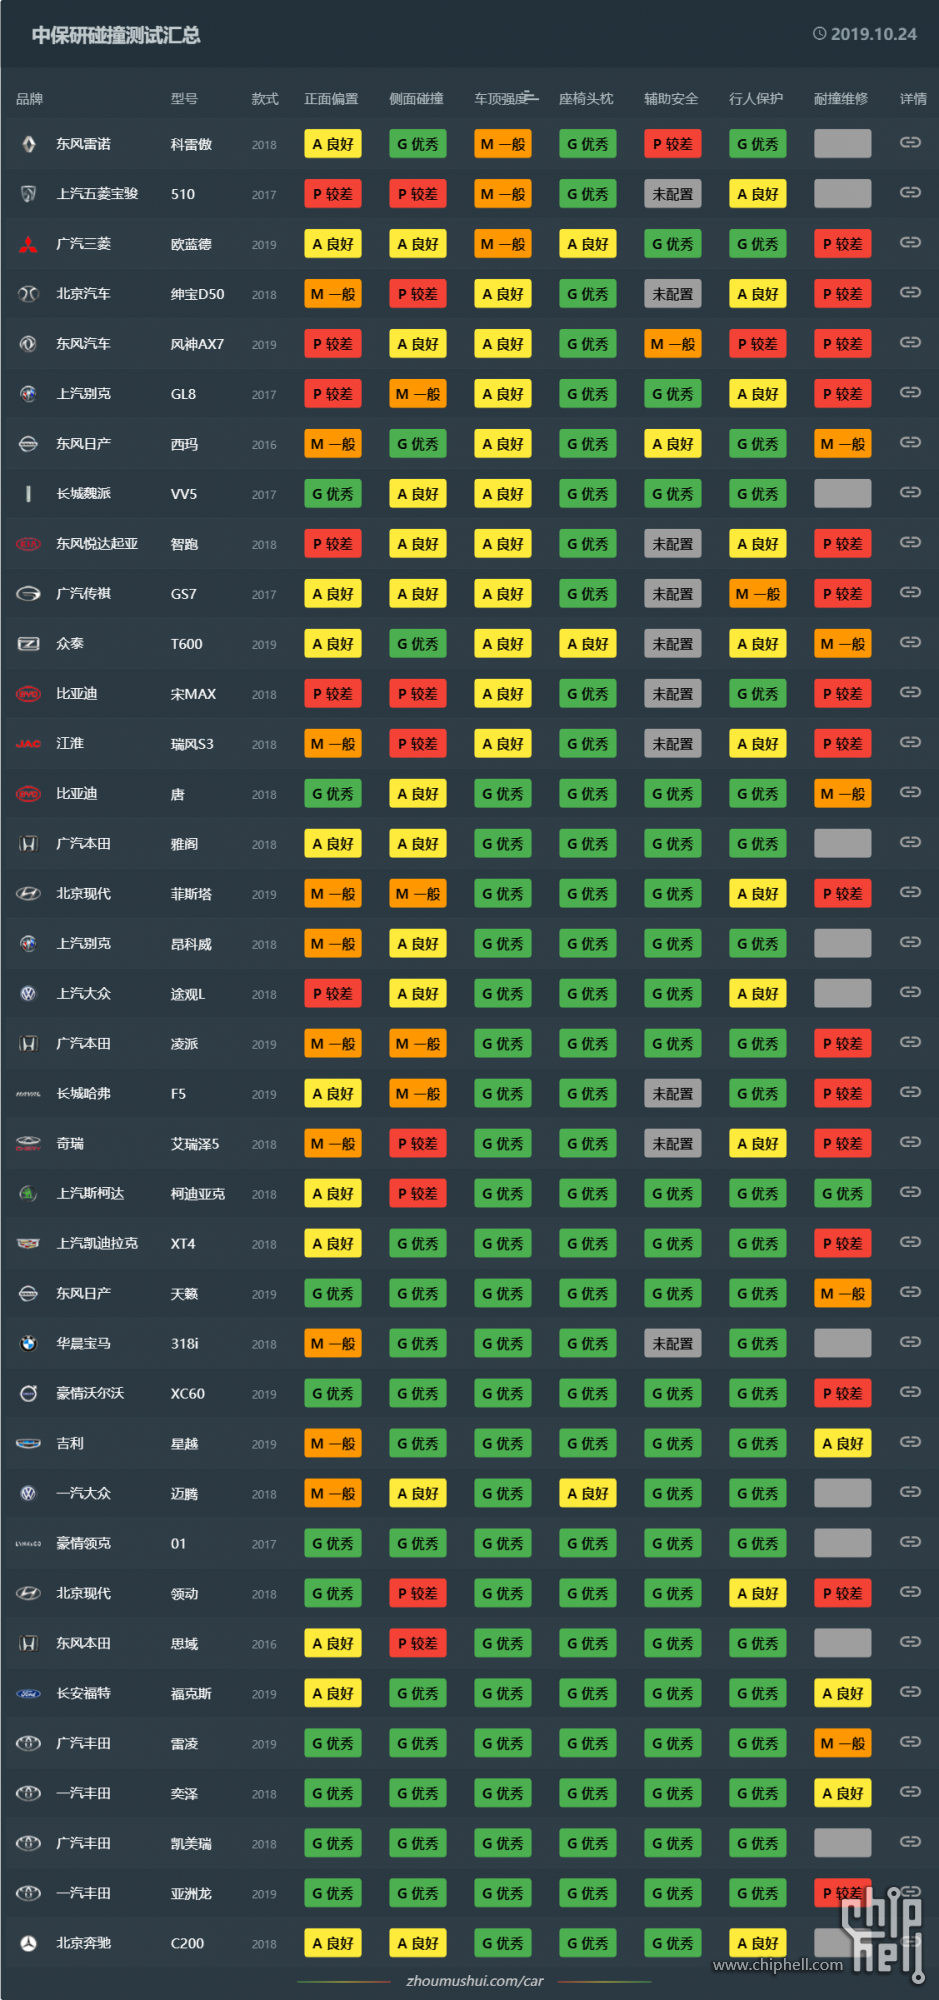
Task: Click the JAC 江淮 brand logo
Action: pos(29,744)
